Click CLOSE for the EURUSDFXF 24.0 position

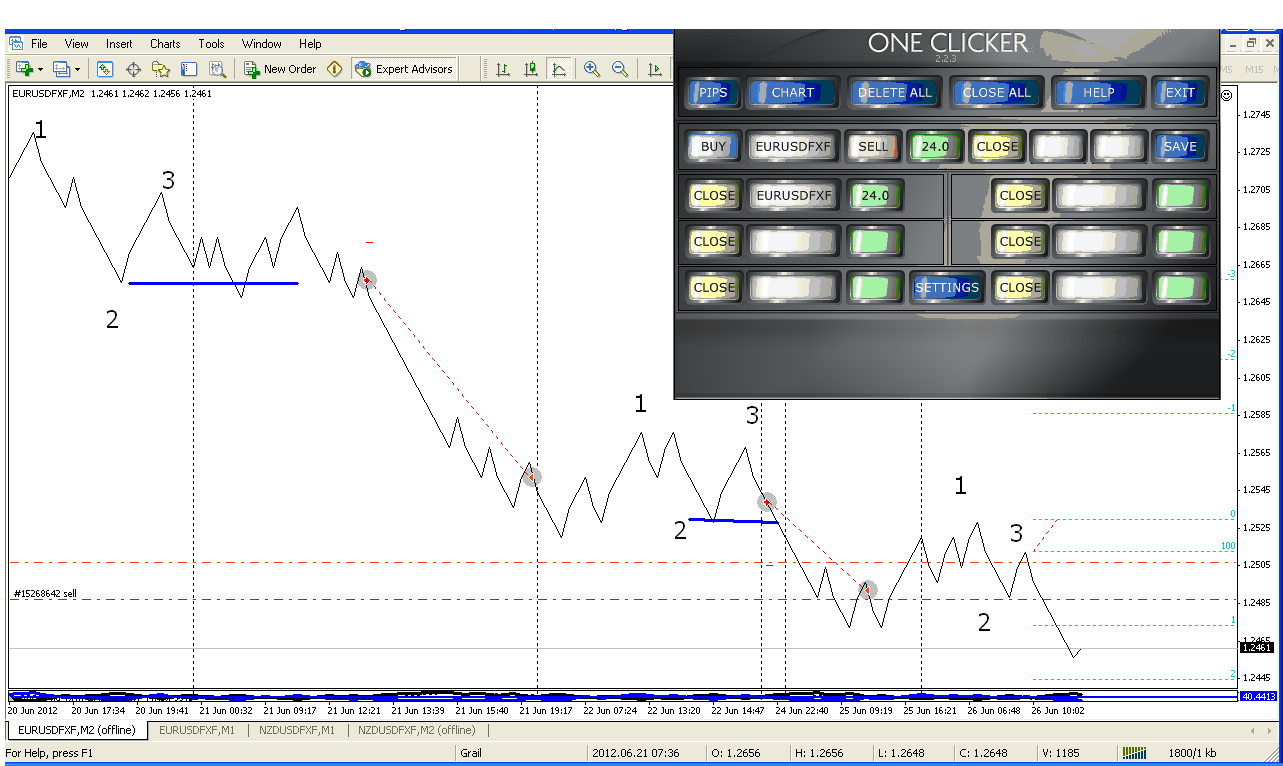(x=713, y=196)
